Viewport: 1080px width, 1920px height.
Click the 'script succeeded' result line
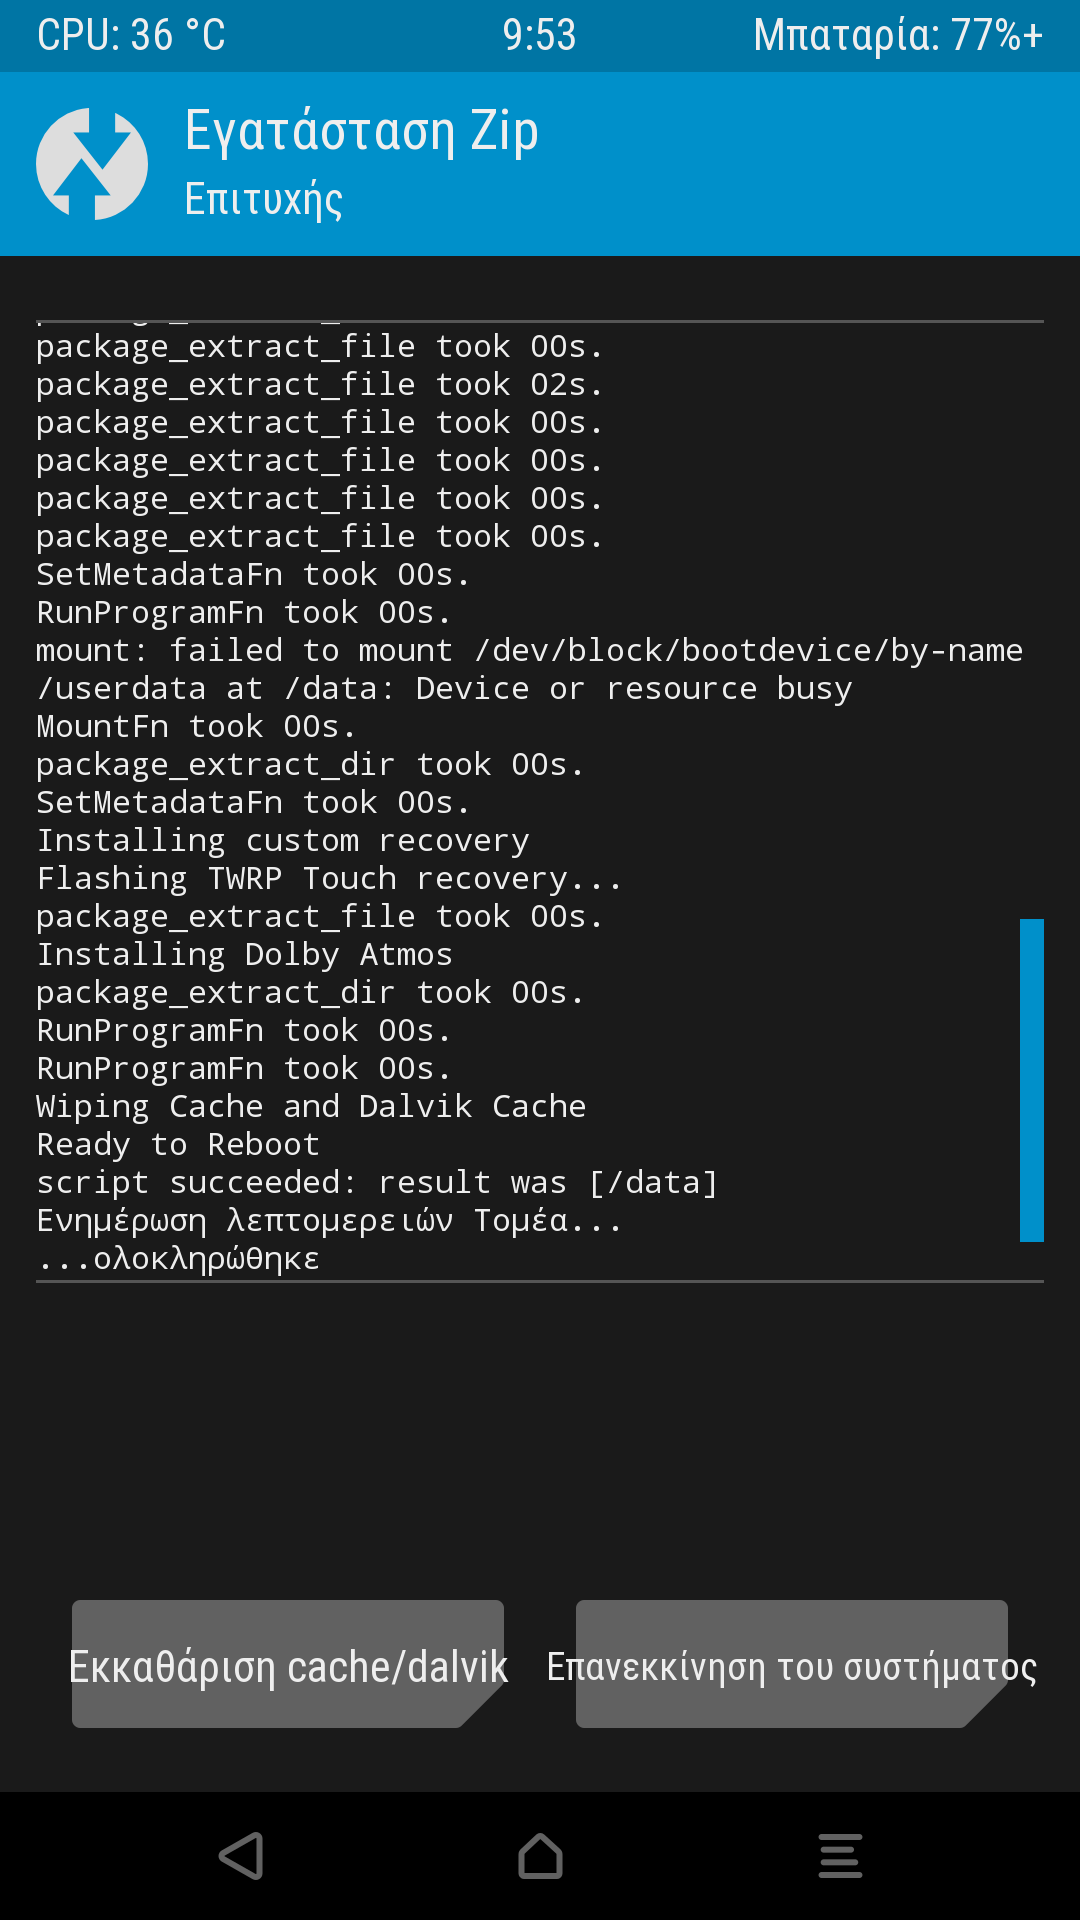pyautogui.click(x=377, y=1183)
